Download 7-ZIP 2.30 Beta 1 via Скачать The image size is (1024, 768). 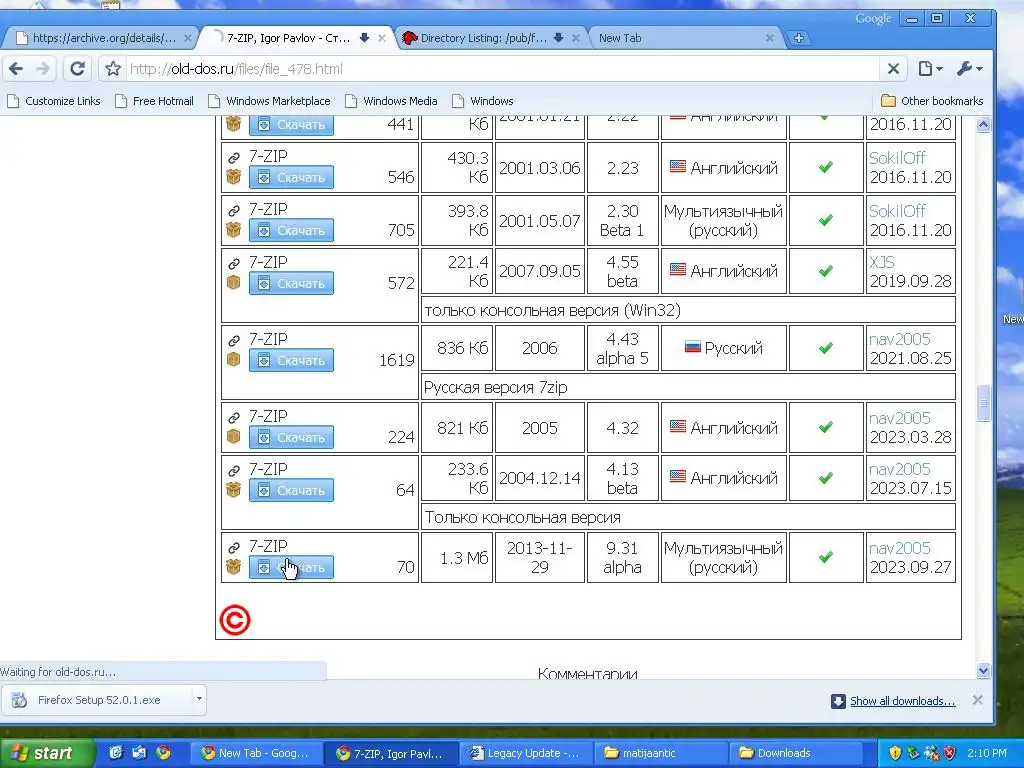291,230
